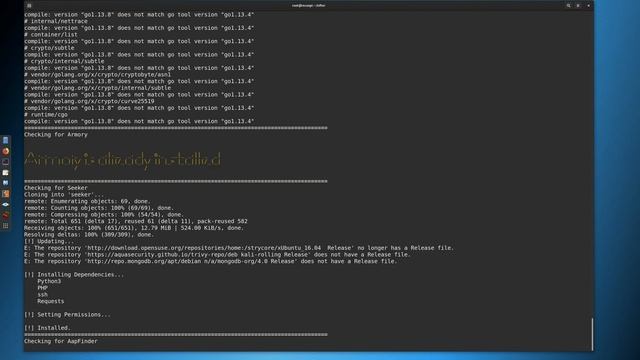Viewport: 640px width, 360px height.
Task: Open the terminal hamburger menu
Action: [578, 5]
